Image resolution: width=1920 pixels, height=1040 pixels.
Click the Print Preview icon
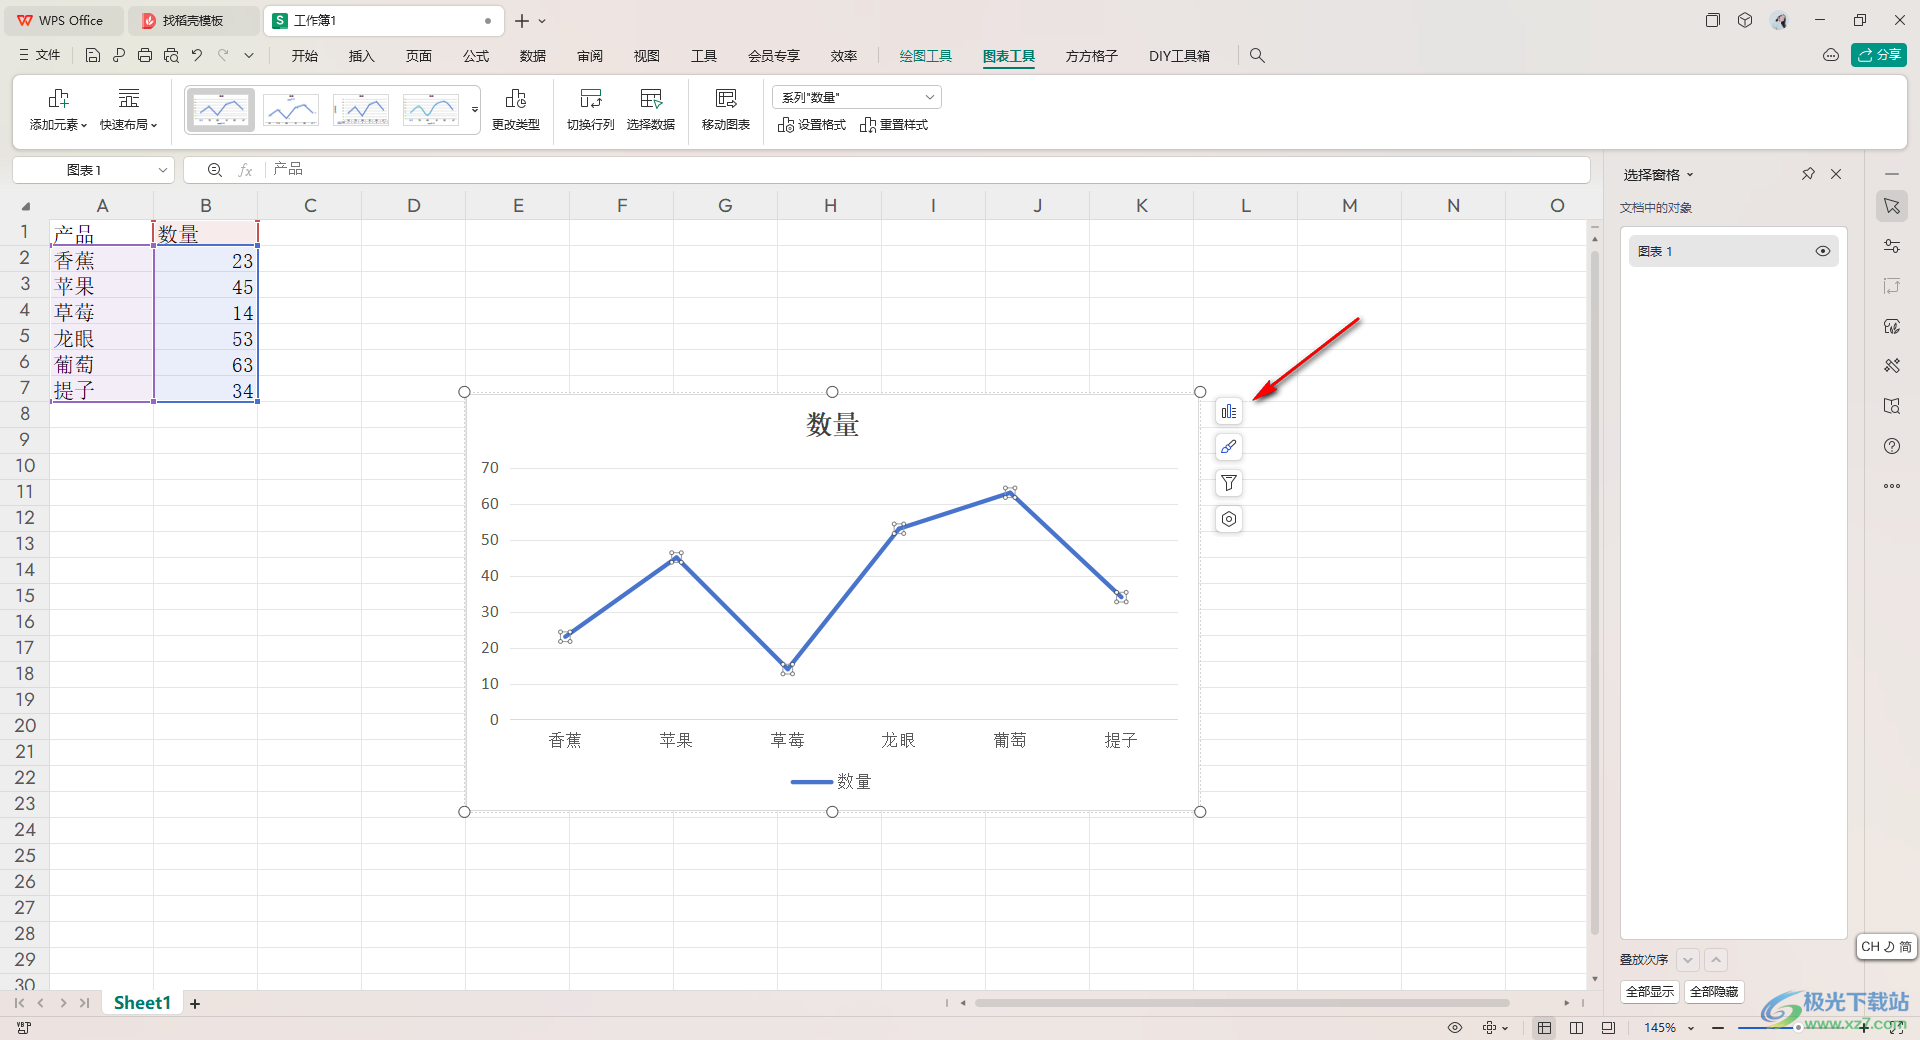tap(171, 56)
